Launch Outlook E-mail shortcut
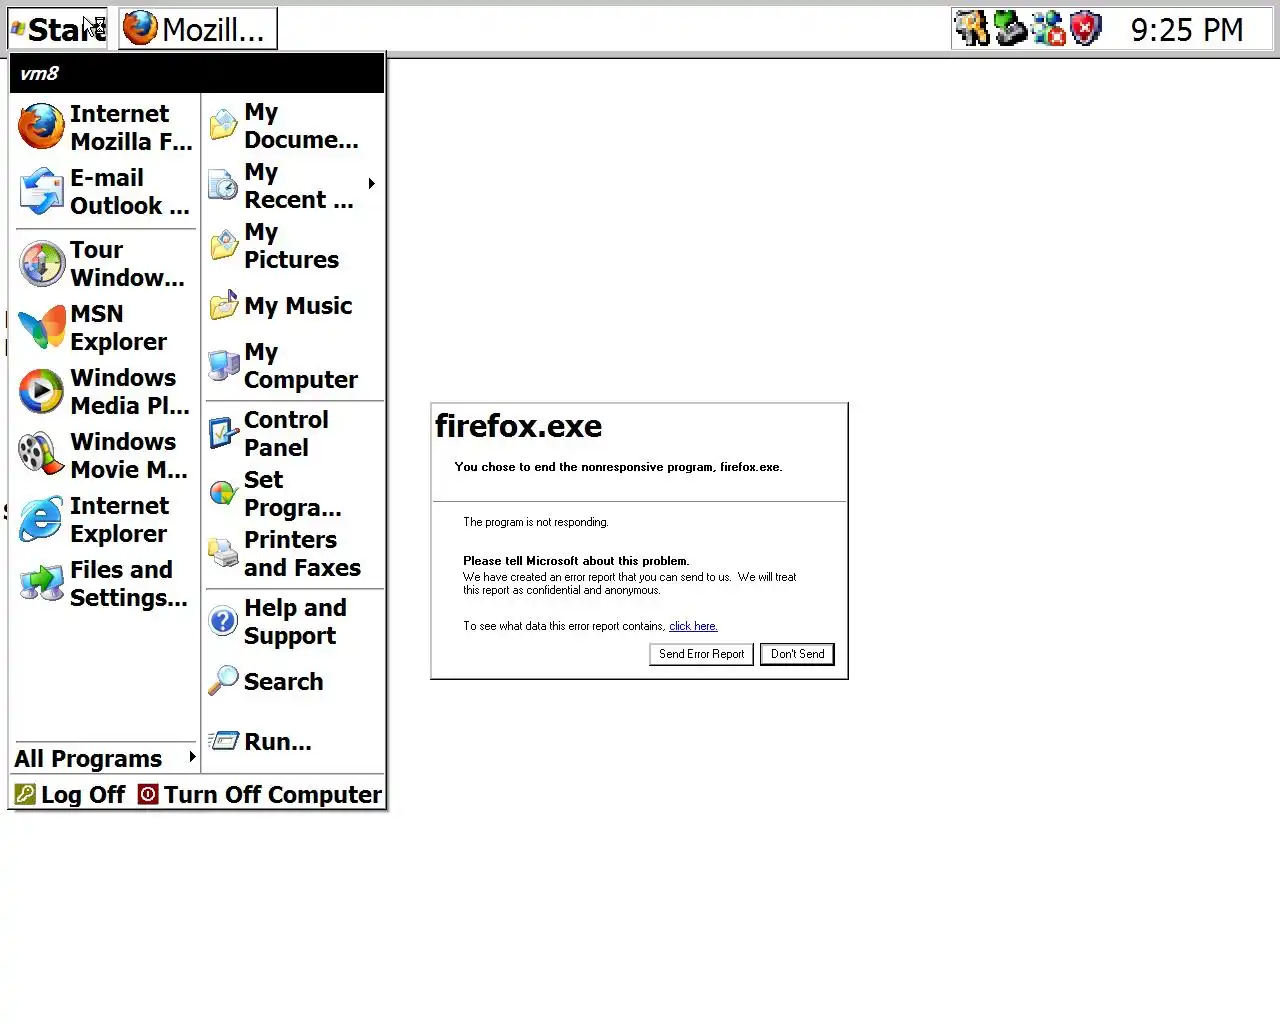 [x=105, y=192]
